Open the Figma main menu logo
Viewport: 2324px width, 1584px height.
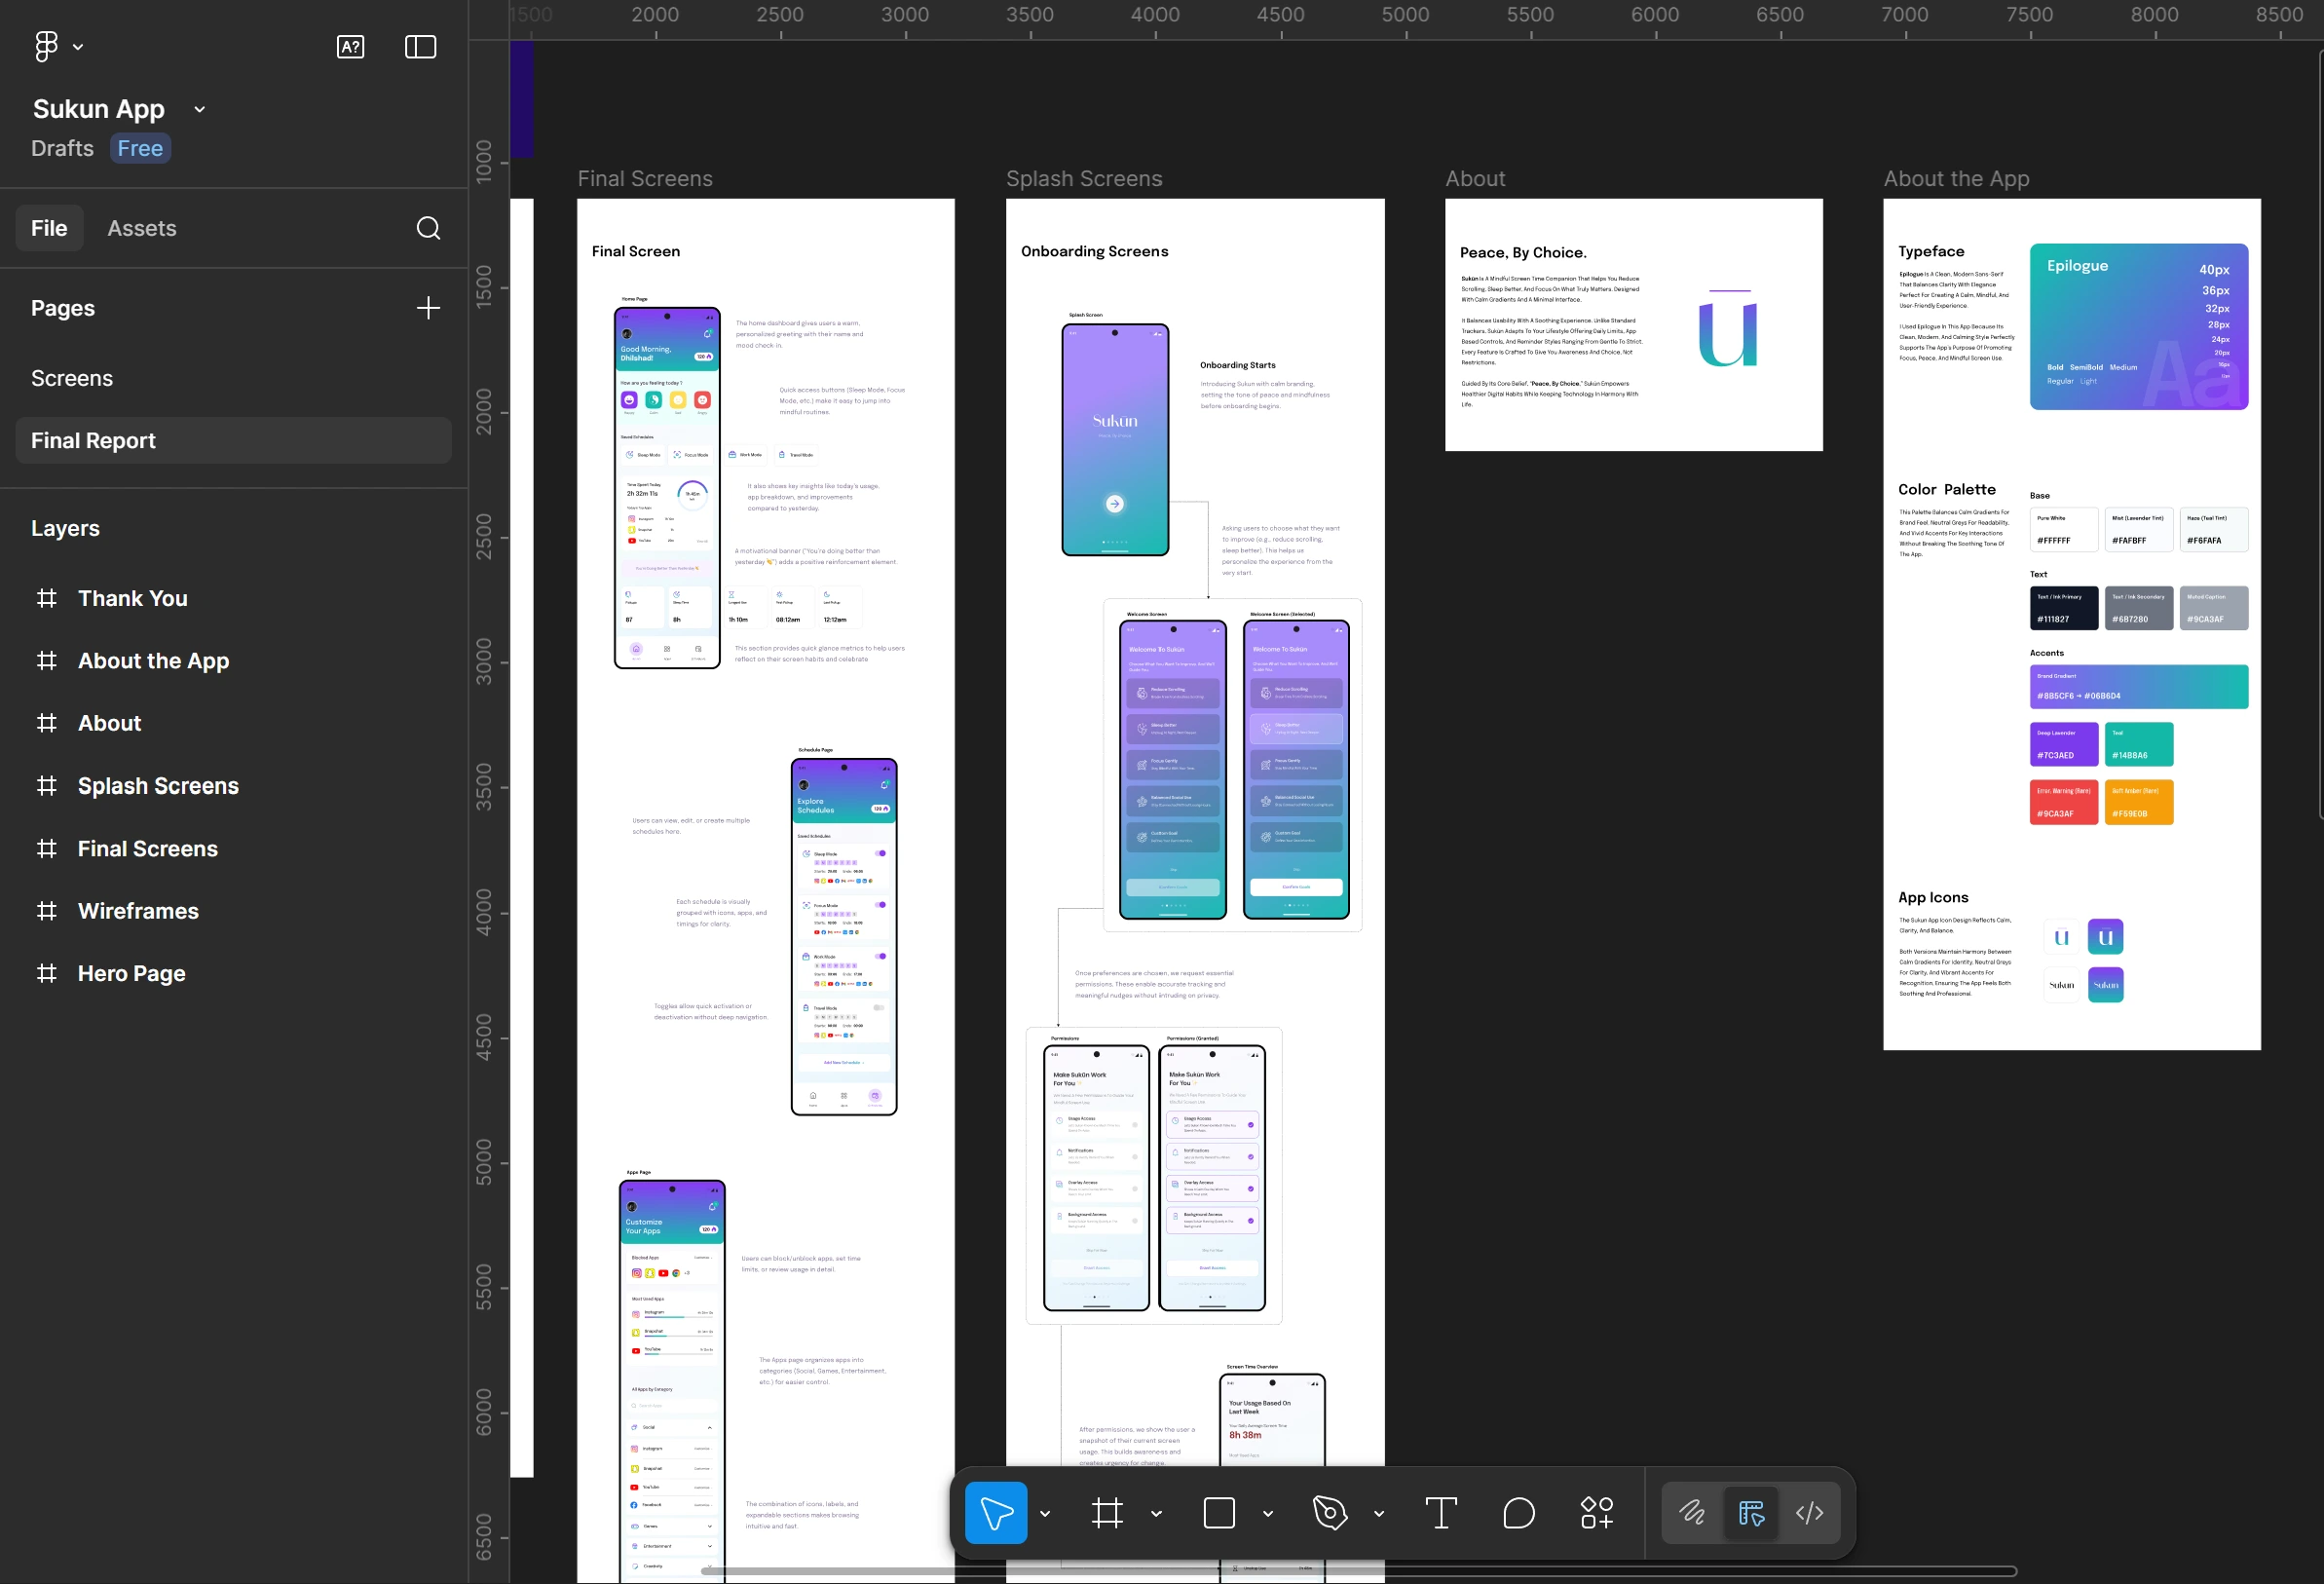click(47, 46)
